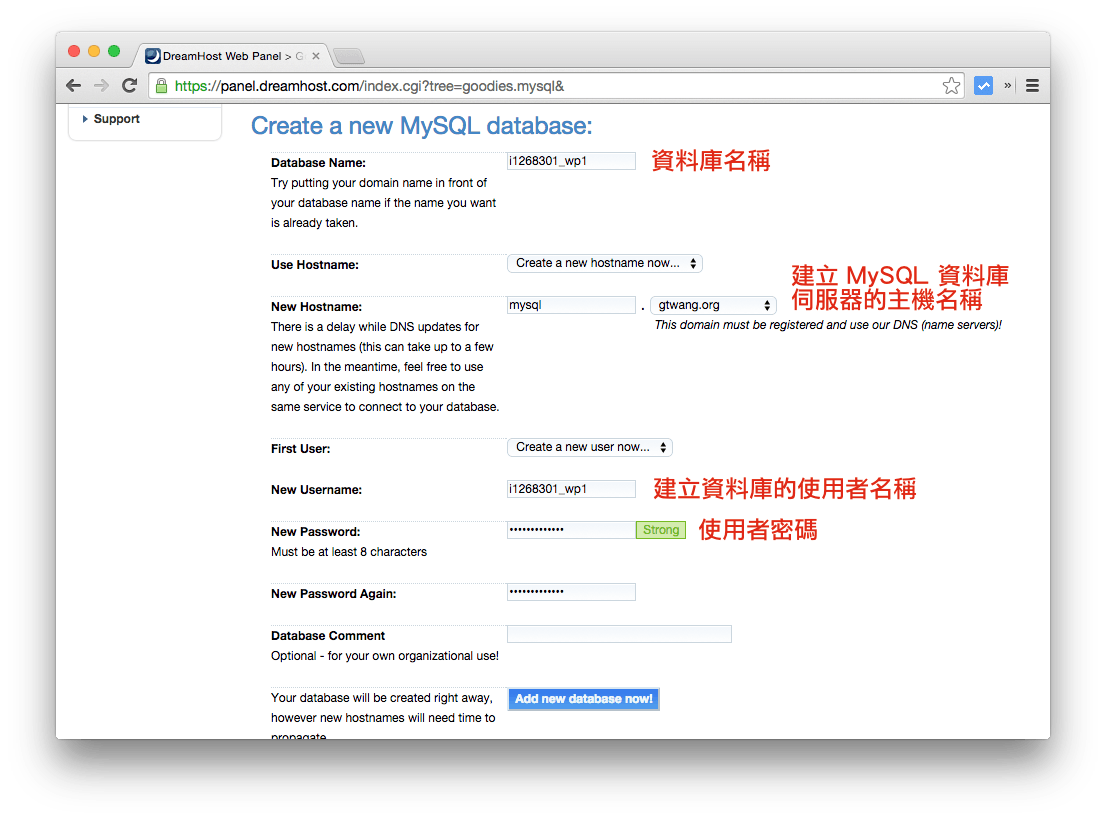Click the Create a new MySQL database heading
This screenshot has height=819, width=1106.
pyautogui.click(x=420, y=125)
